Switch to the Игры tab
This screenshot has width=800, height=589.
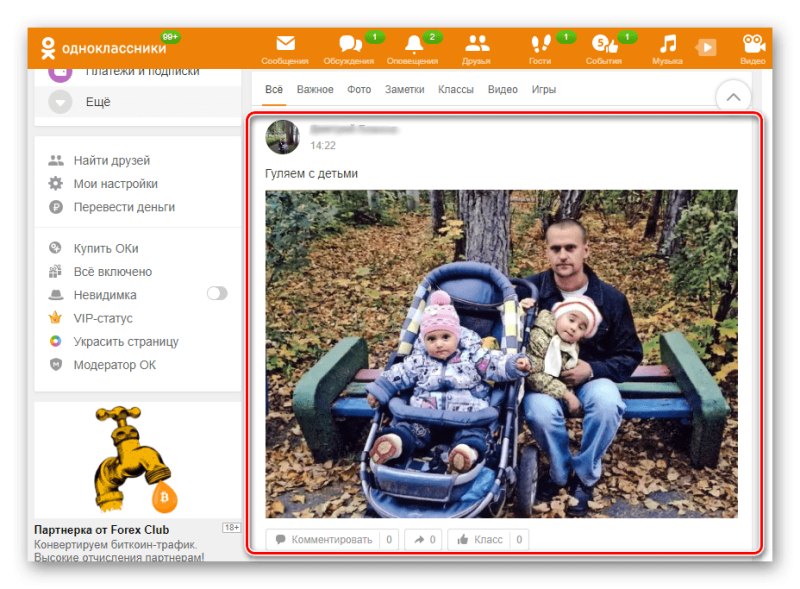click(544, 89)
